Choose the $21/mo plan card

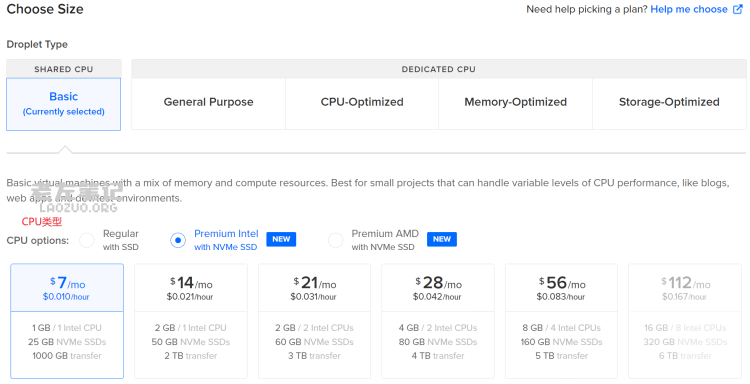pyautogui.click(x=314, y=321)
